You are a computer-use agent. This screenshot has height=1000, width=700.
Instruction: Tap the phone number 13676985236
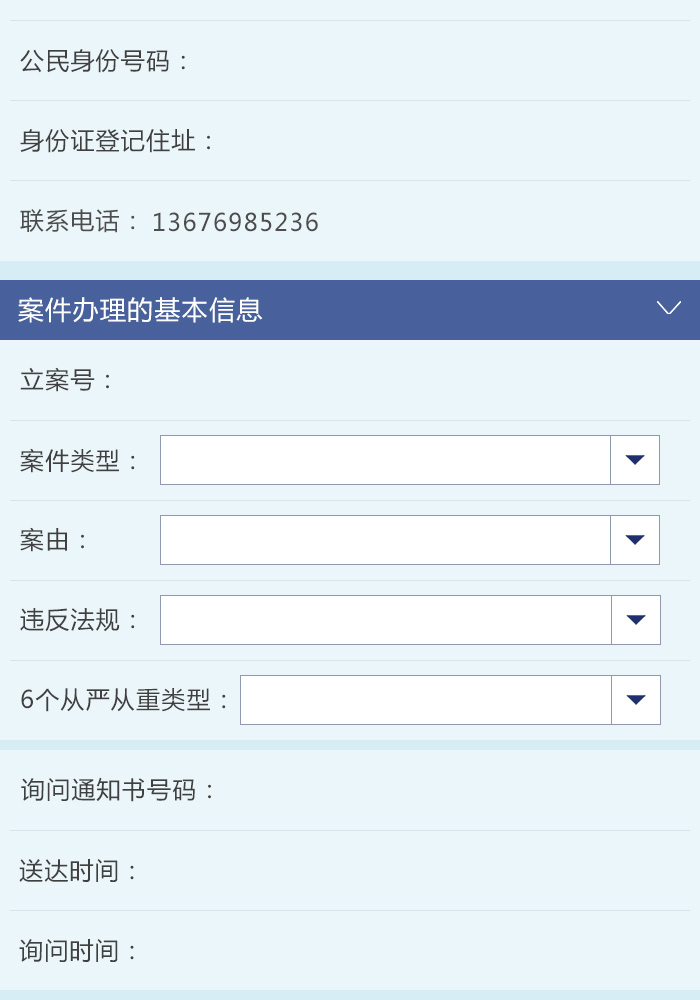(x=235, y=222)
